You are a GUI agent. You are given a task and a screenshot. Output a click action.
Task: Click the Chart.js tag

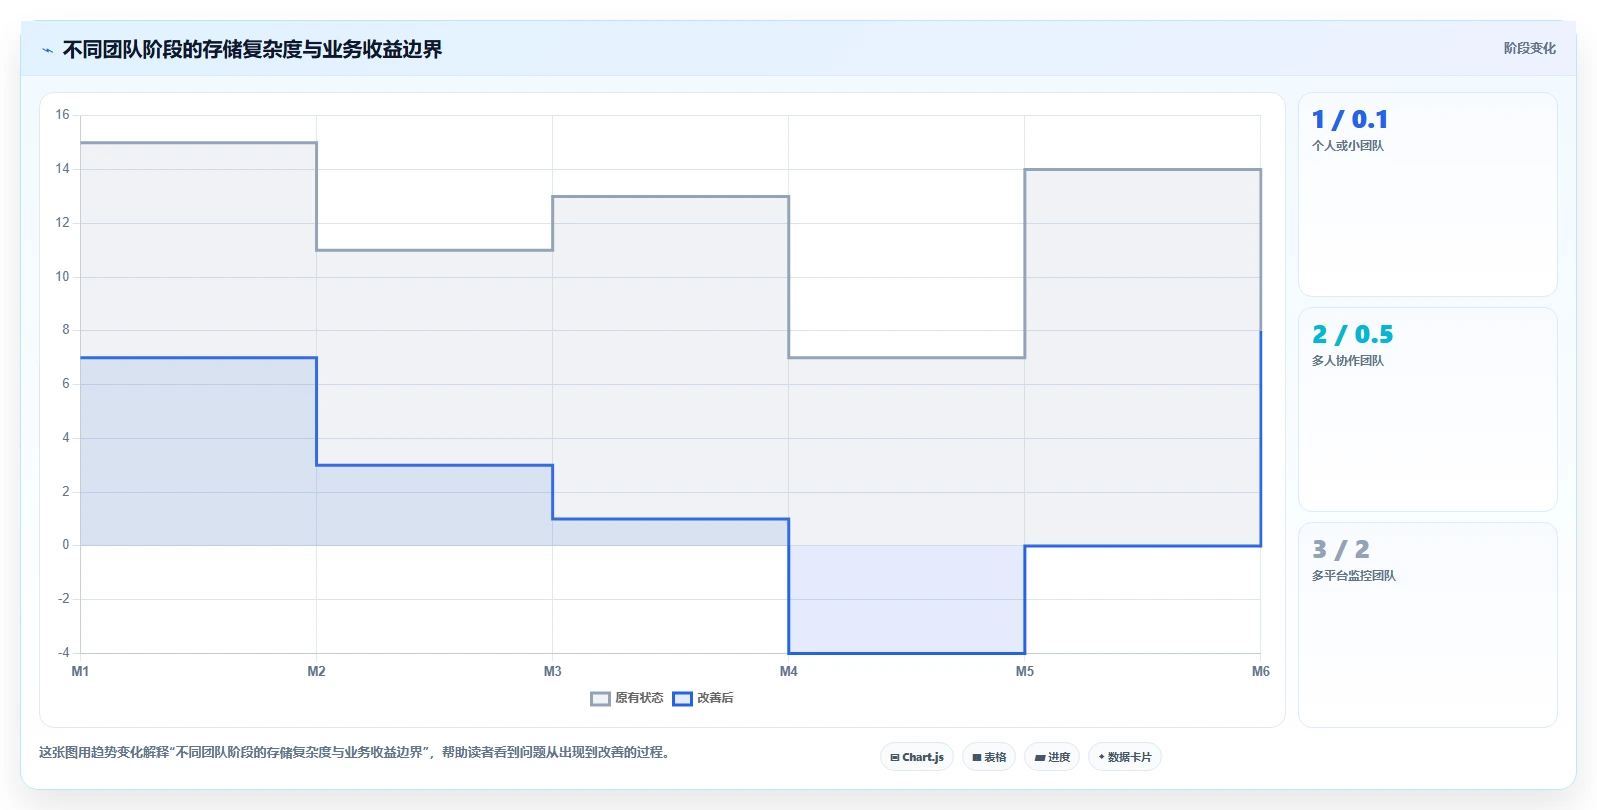click(917, 757)
